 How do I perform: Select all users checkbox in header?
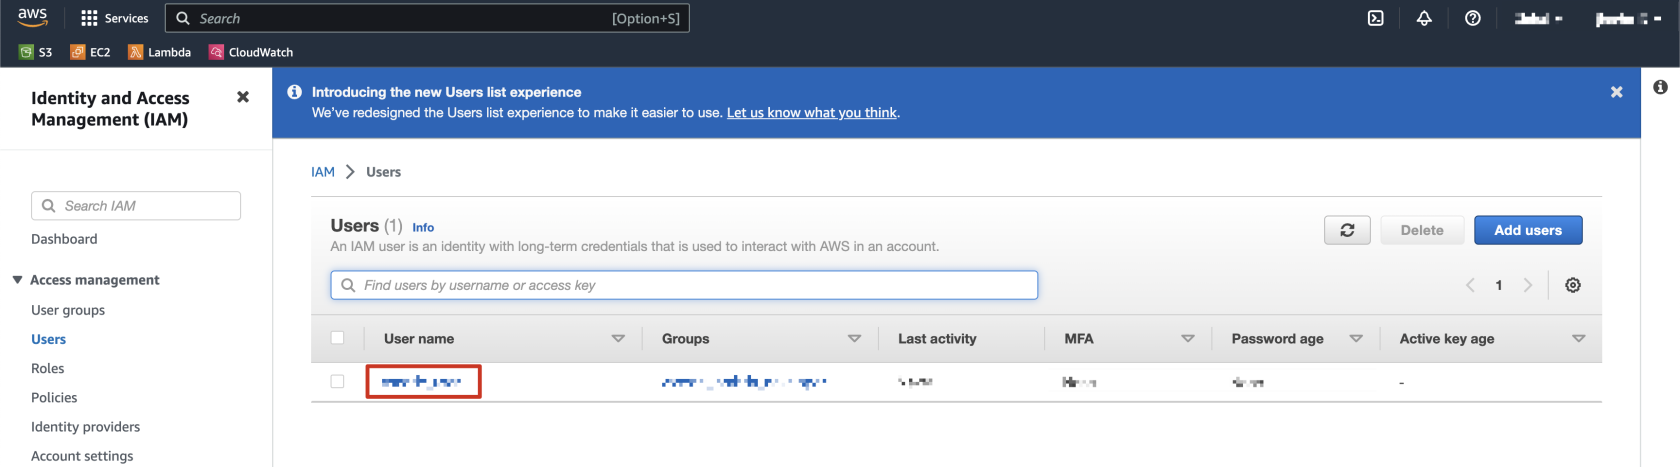(337, 338)
